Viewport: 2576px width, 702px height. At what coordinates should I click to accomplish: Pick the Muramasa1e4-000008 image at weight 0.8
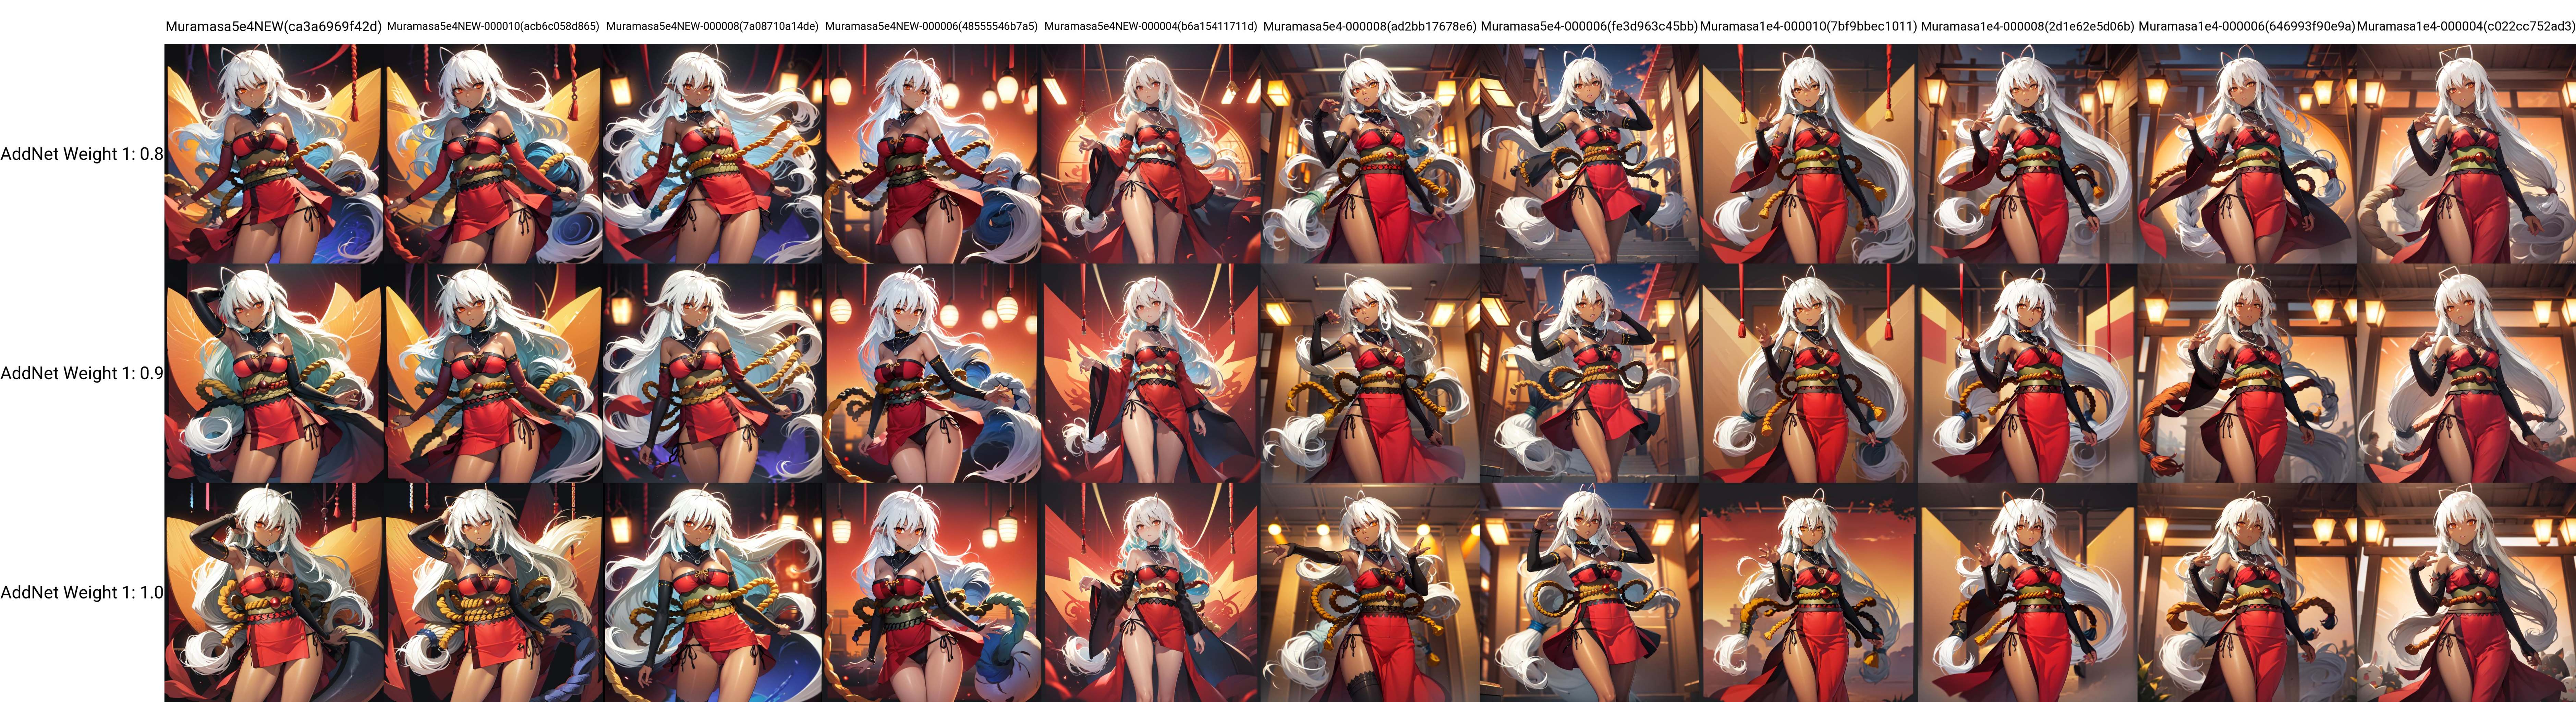[x=2028, y=154]
